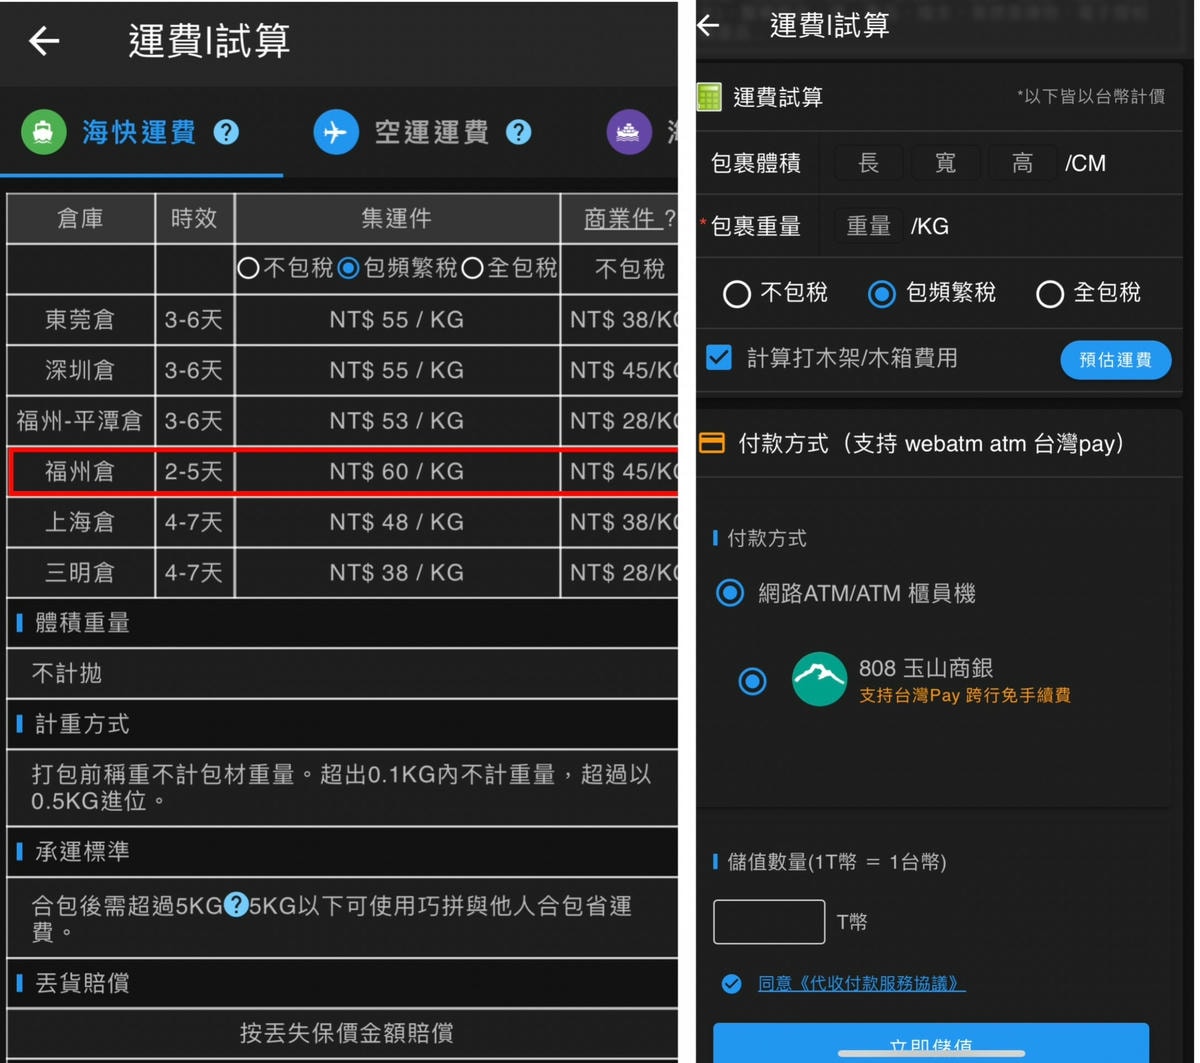Tap the purple cargo ship icon

tap(629, 132)
